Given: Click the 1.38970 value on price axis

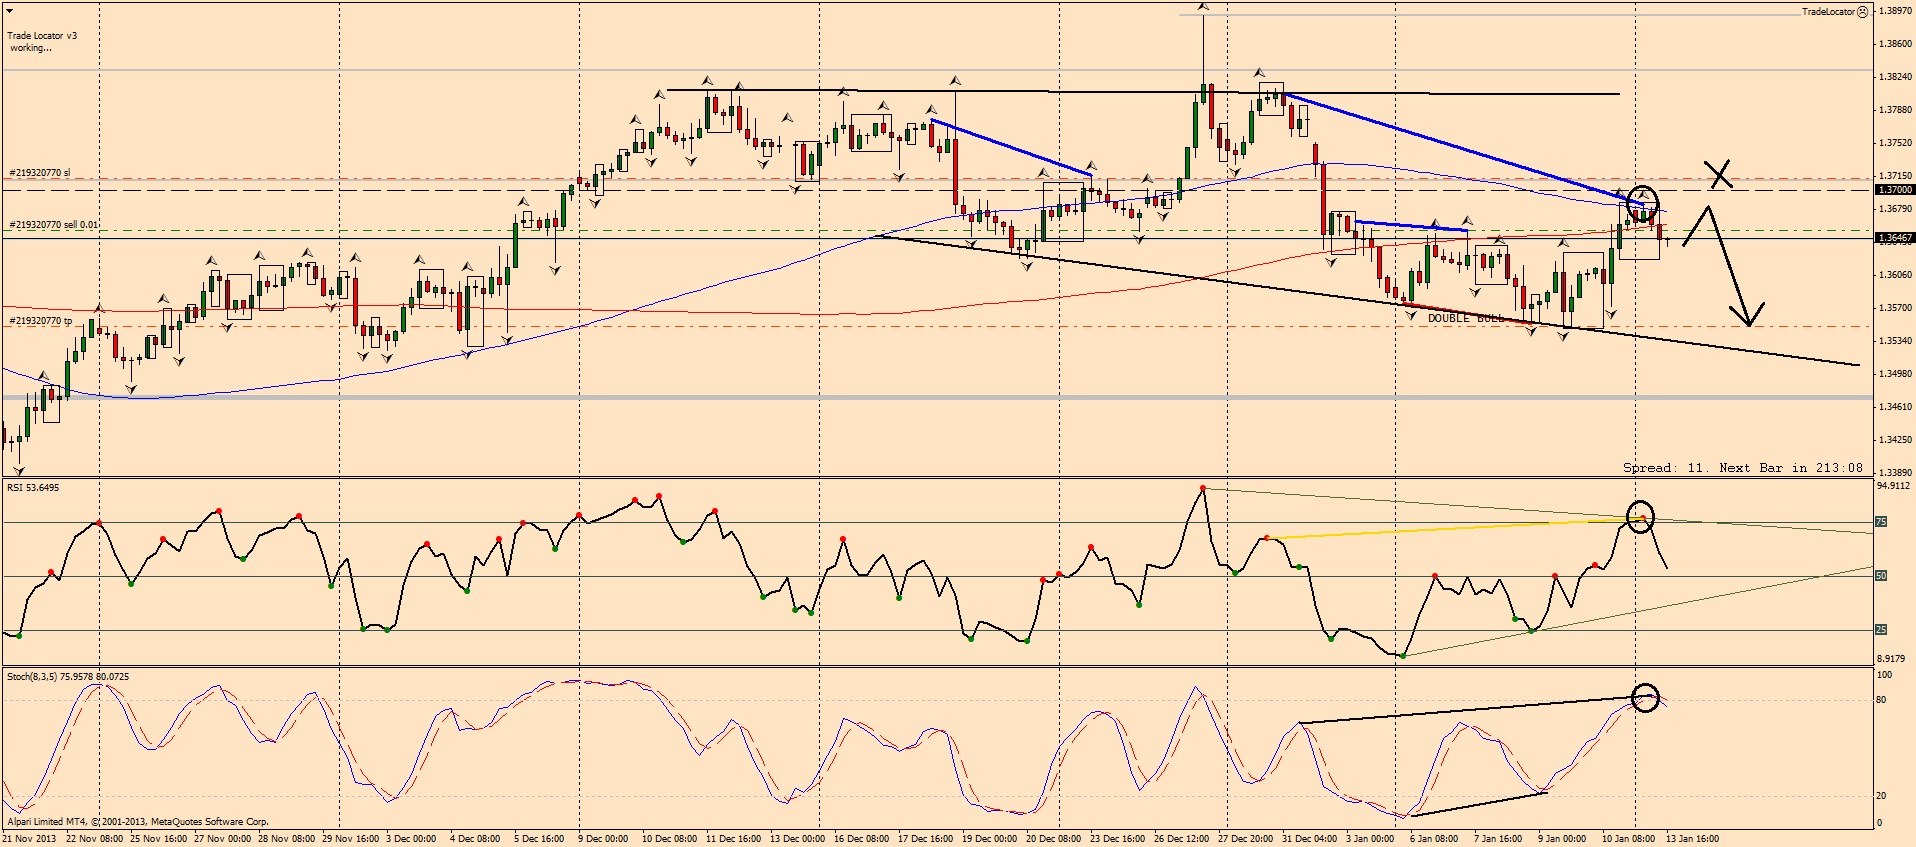Looking at the screenshot, I should [1897, 11].
